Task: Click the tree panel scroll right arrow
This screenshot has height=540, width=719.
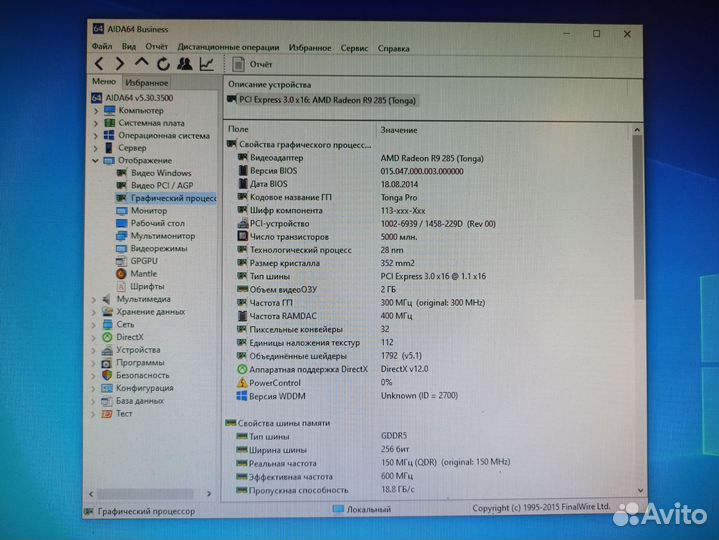Action: 209,494
